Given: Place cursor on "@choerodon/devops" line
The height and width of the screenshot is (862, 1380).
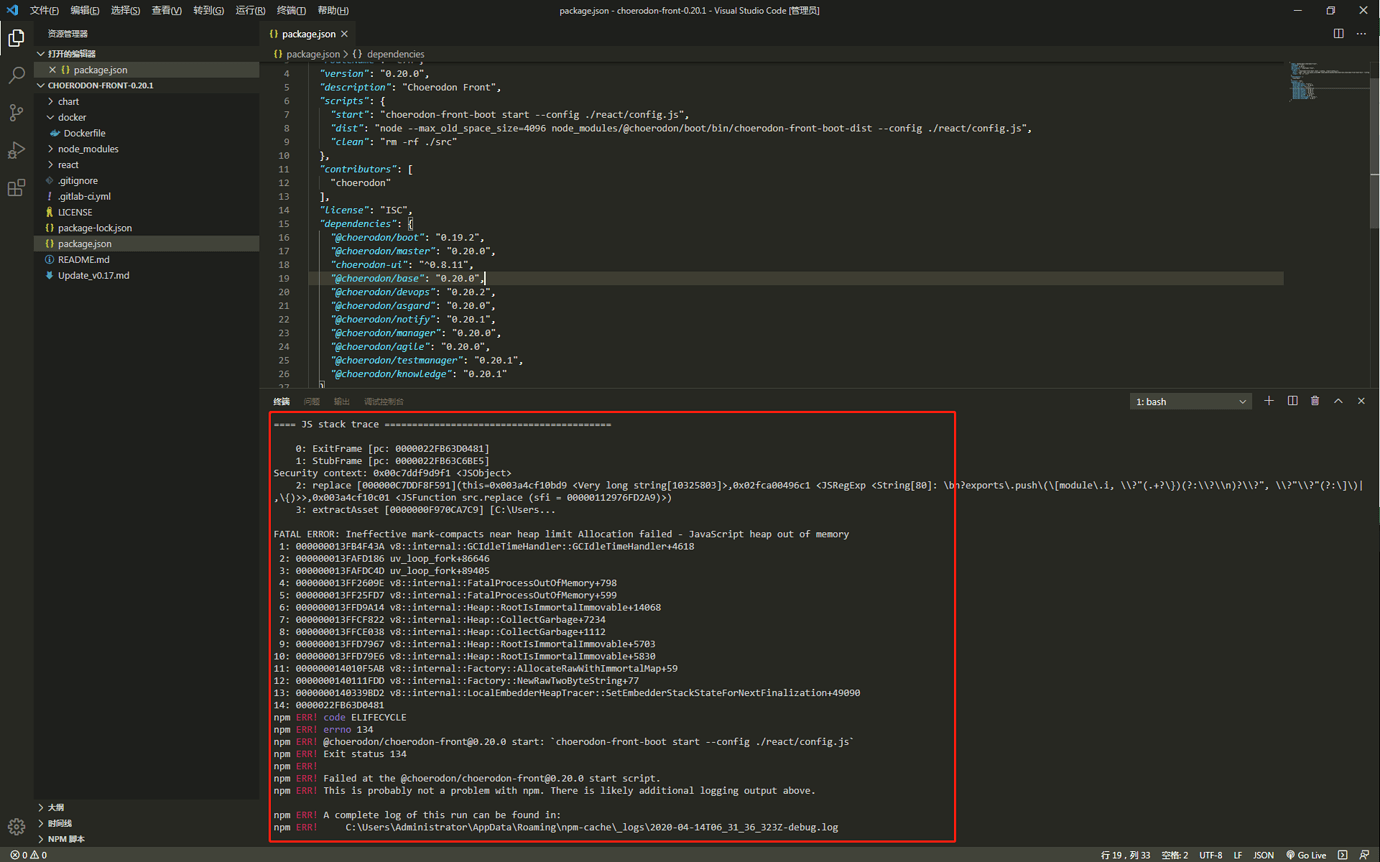Looking at the screenshot, I should (414, 292).
